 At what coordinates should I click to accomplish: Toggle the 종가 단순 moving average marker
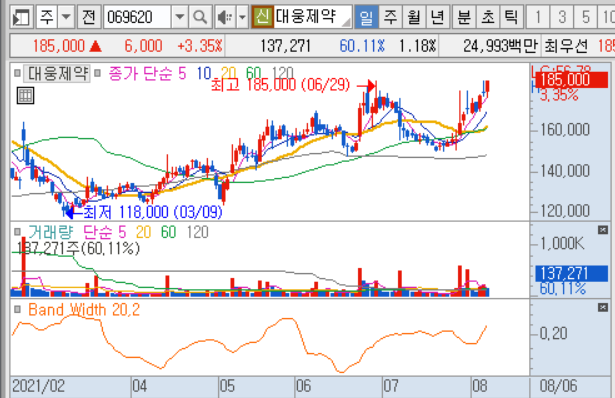pyautogui.click(x=97, y=73)
